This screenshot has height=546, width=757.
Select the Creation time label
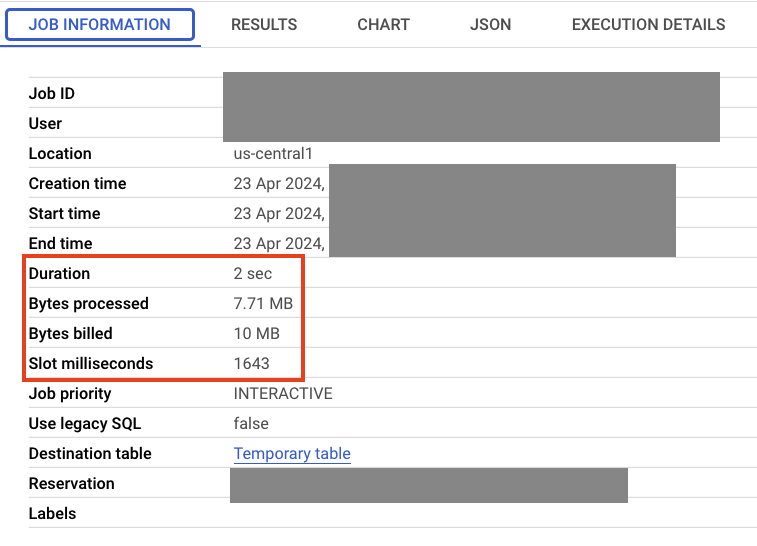[x=77, y=184]
